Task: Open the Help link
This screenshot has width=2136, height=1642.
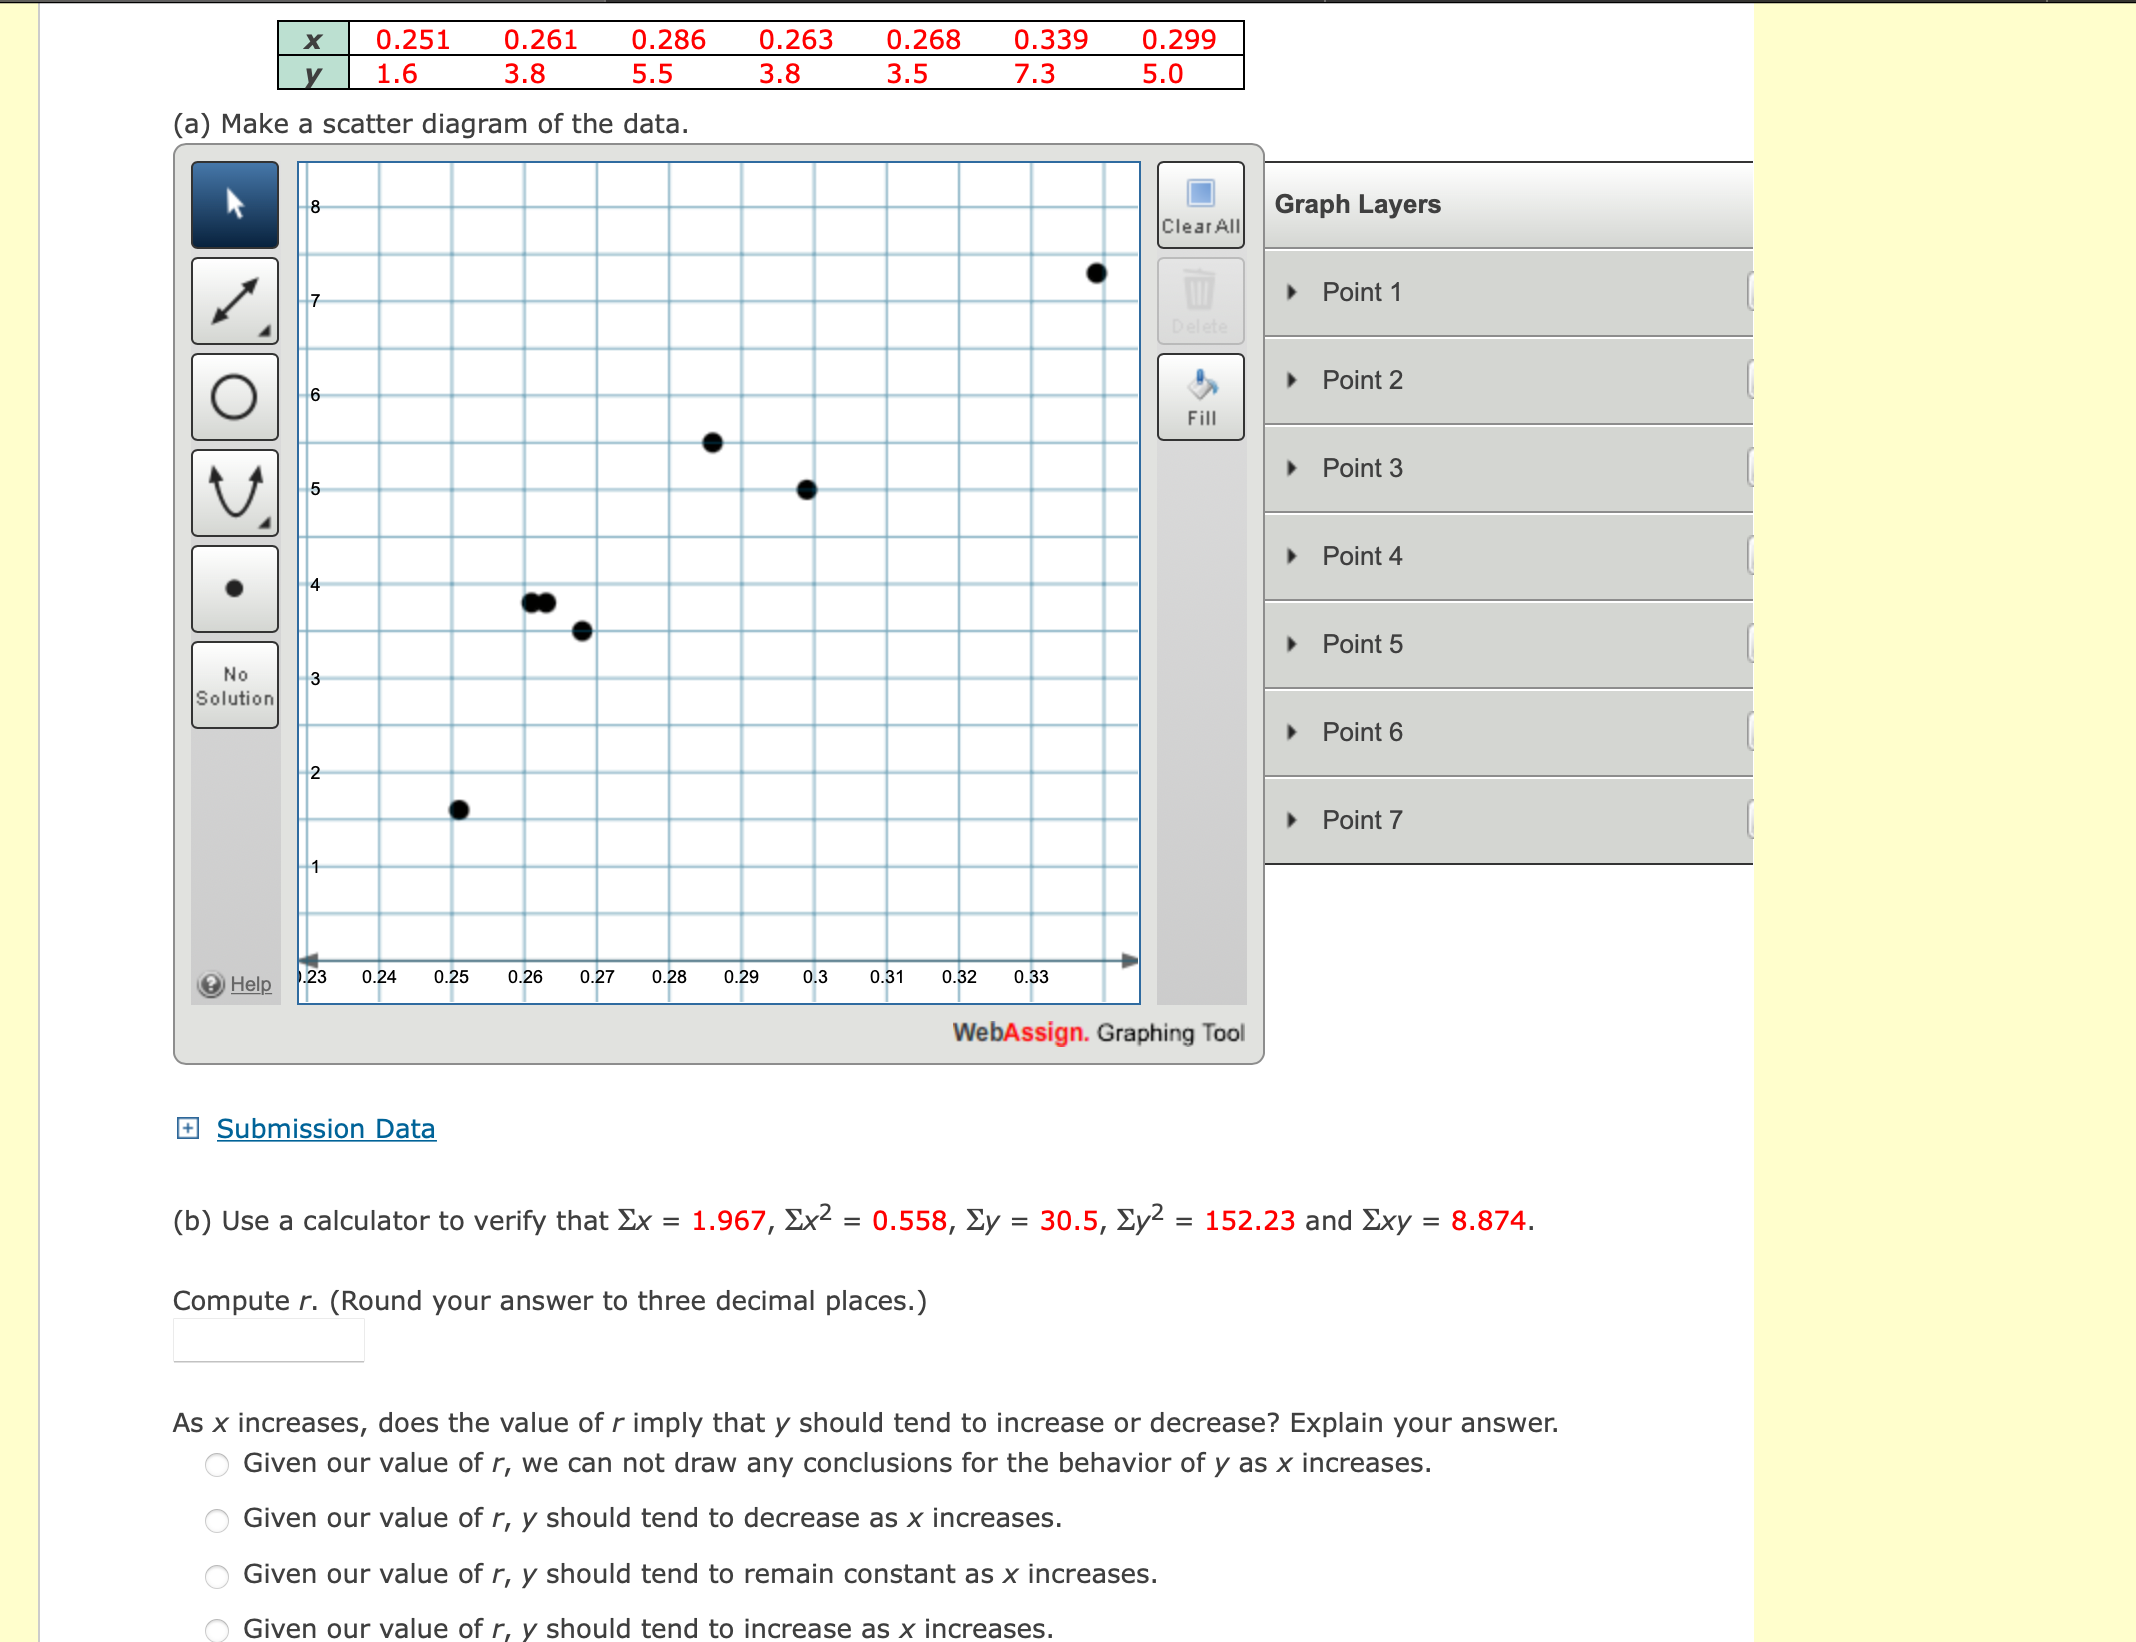Action: coord(248,984)
